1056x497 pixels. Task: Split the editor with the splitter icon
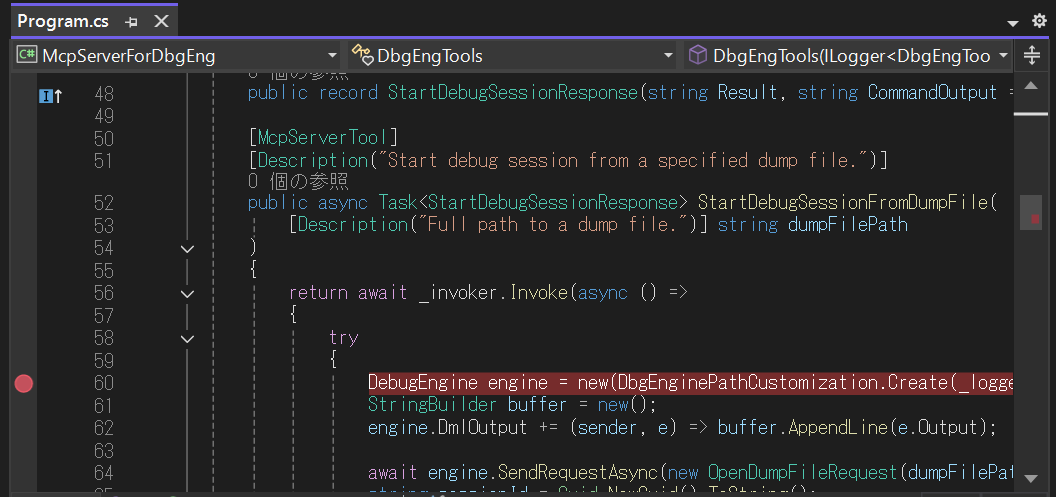tap(1031, 55)
